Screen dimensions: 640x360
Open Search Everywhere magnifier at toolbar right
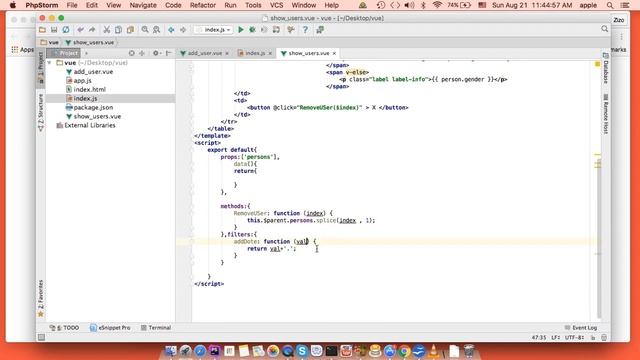tap(604, 29)
